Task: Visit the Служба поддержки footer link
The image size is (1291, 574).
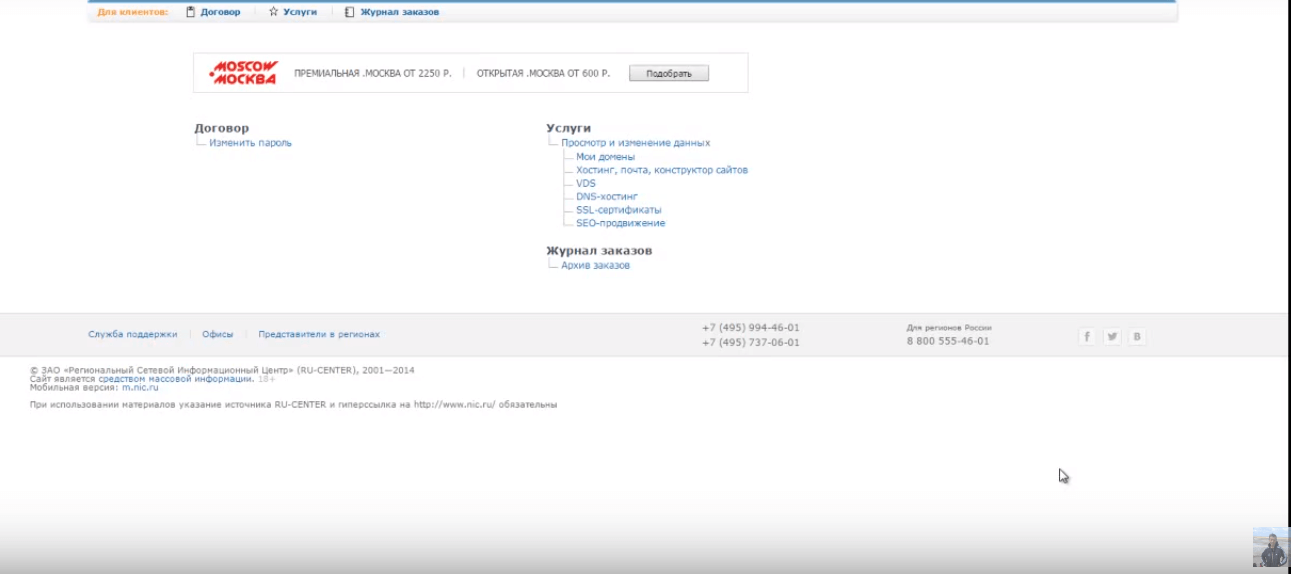Action: pyautogui.click(x=132, y=334)
